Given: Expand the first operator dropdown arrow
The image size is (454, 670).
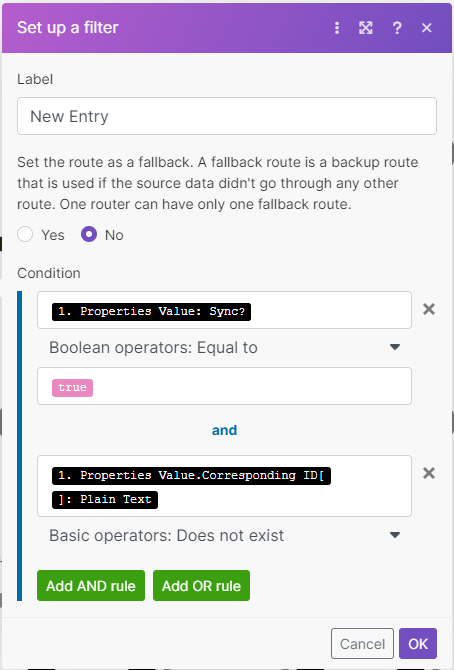Looking at the screenshot, I should (395, 347).
